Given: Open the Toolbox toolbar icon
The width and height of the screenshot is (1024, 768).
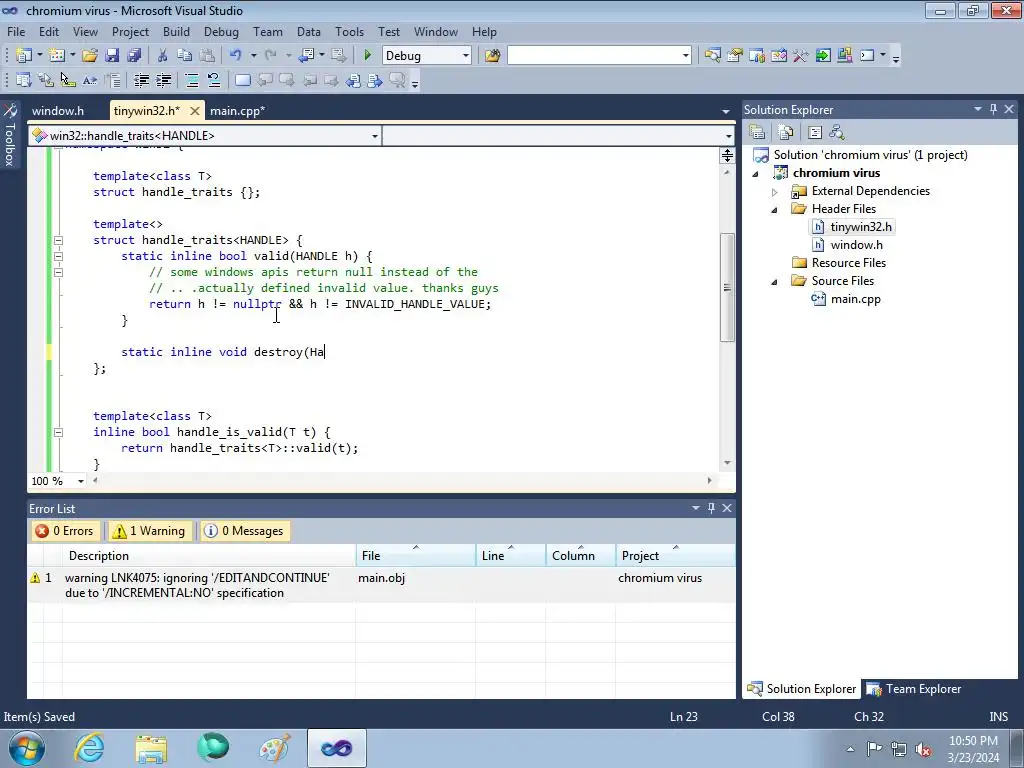Looking at the screenshot, I should point(801,56).
